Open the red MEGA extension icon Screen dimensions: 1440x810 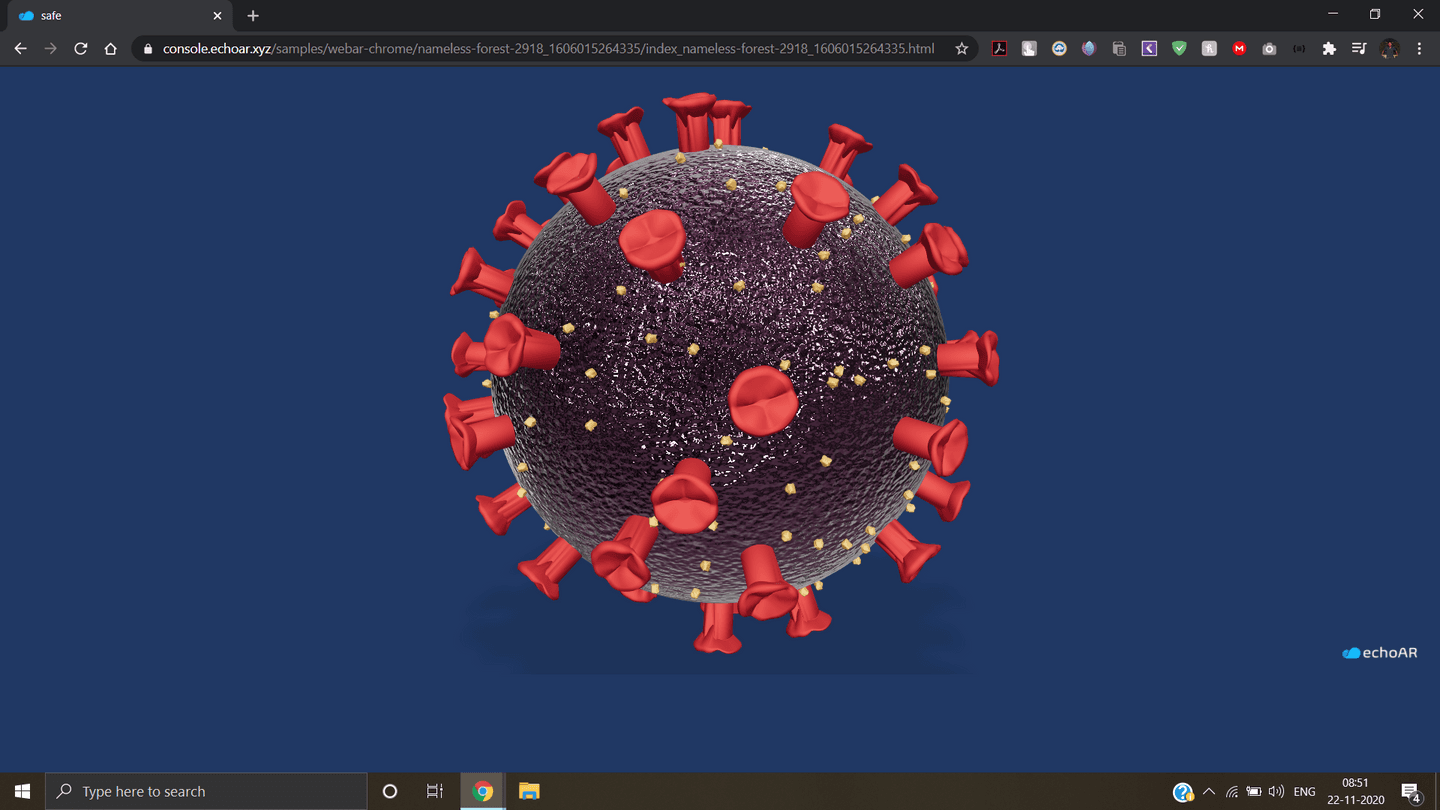pos(1239,48)
